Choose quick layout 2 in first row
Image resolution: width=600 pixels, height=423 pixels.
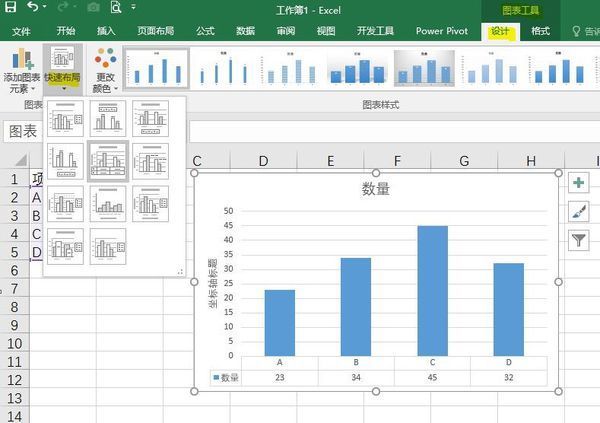[x=108, y=118]
